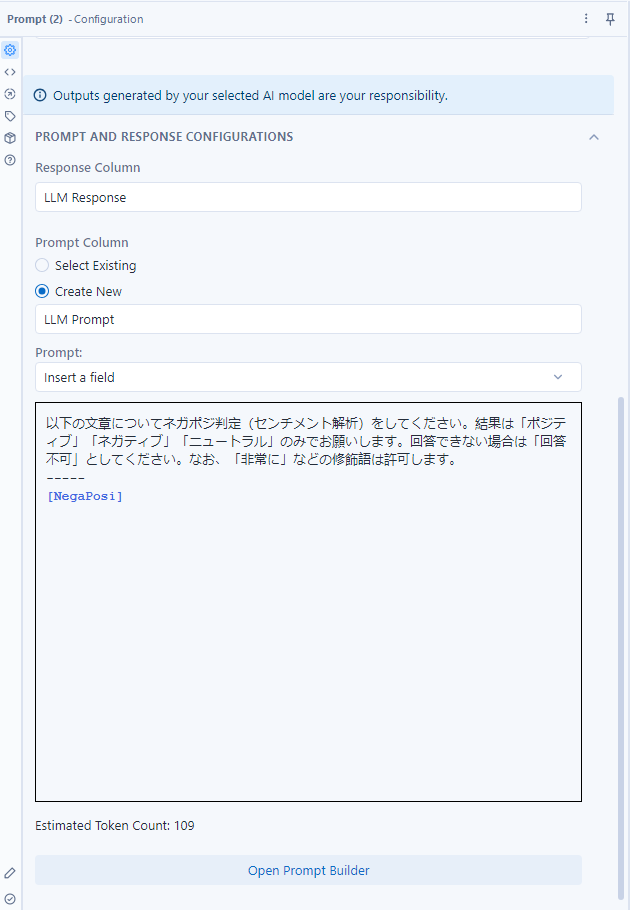Open the three-dot options menu
630x910 pixels.
click(x=586, y=19)
